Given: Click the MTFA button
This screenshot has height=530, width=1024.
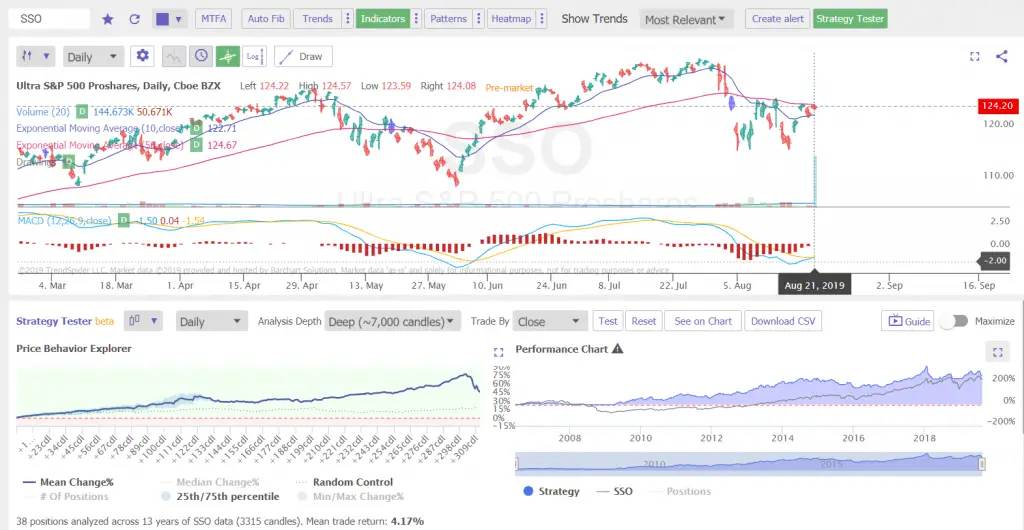Looking at the screenshot, I should pos(214,19).
